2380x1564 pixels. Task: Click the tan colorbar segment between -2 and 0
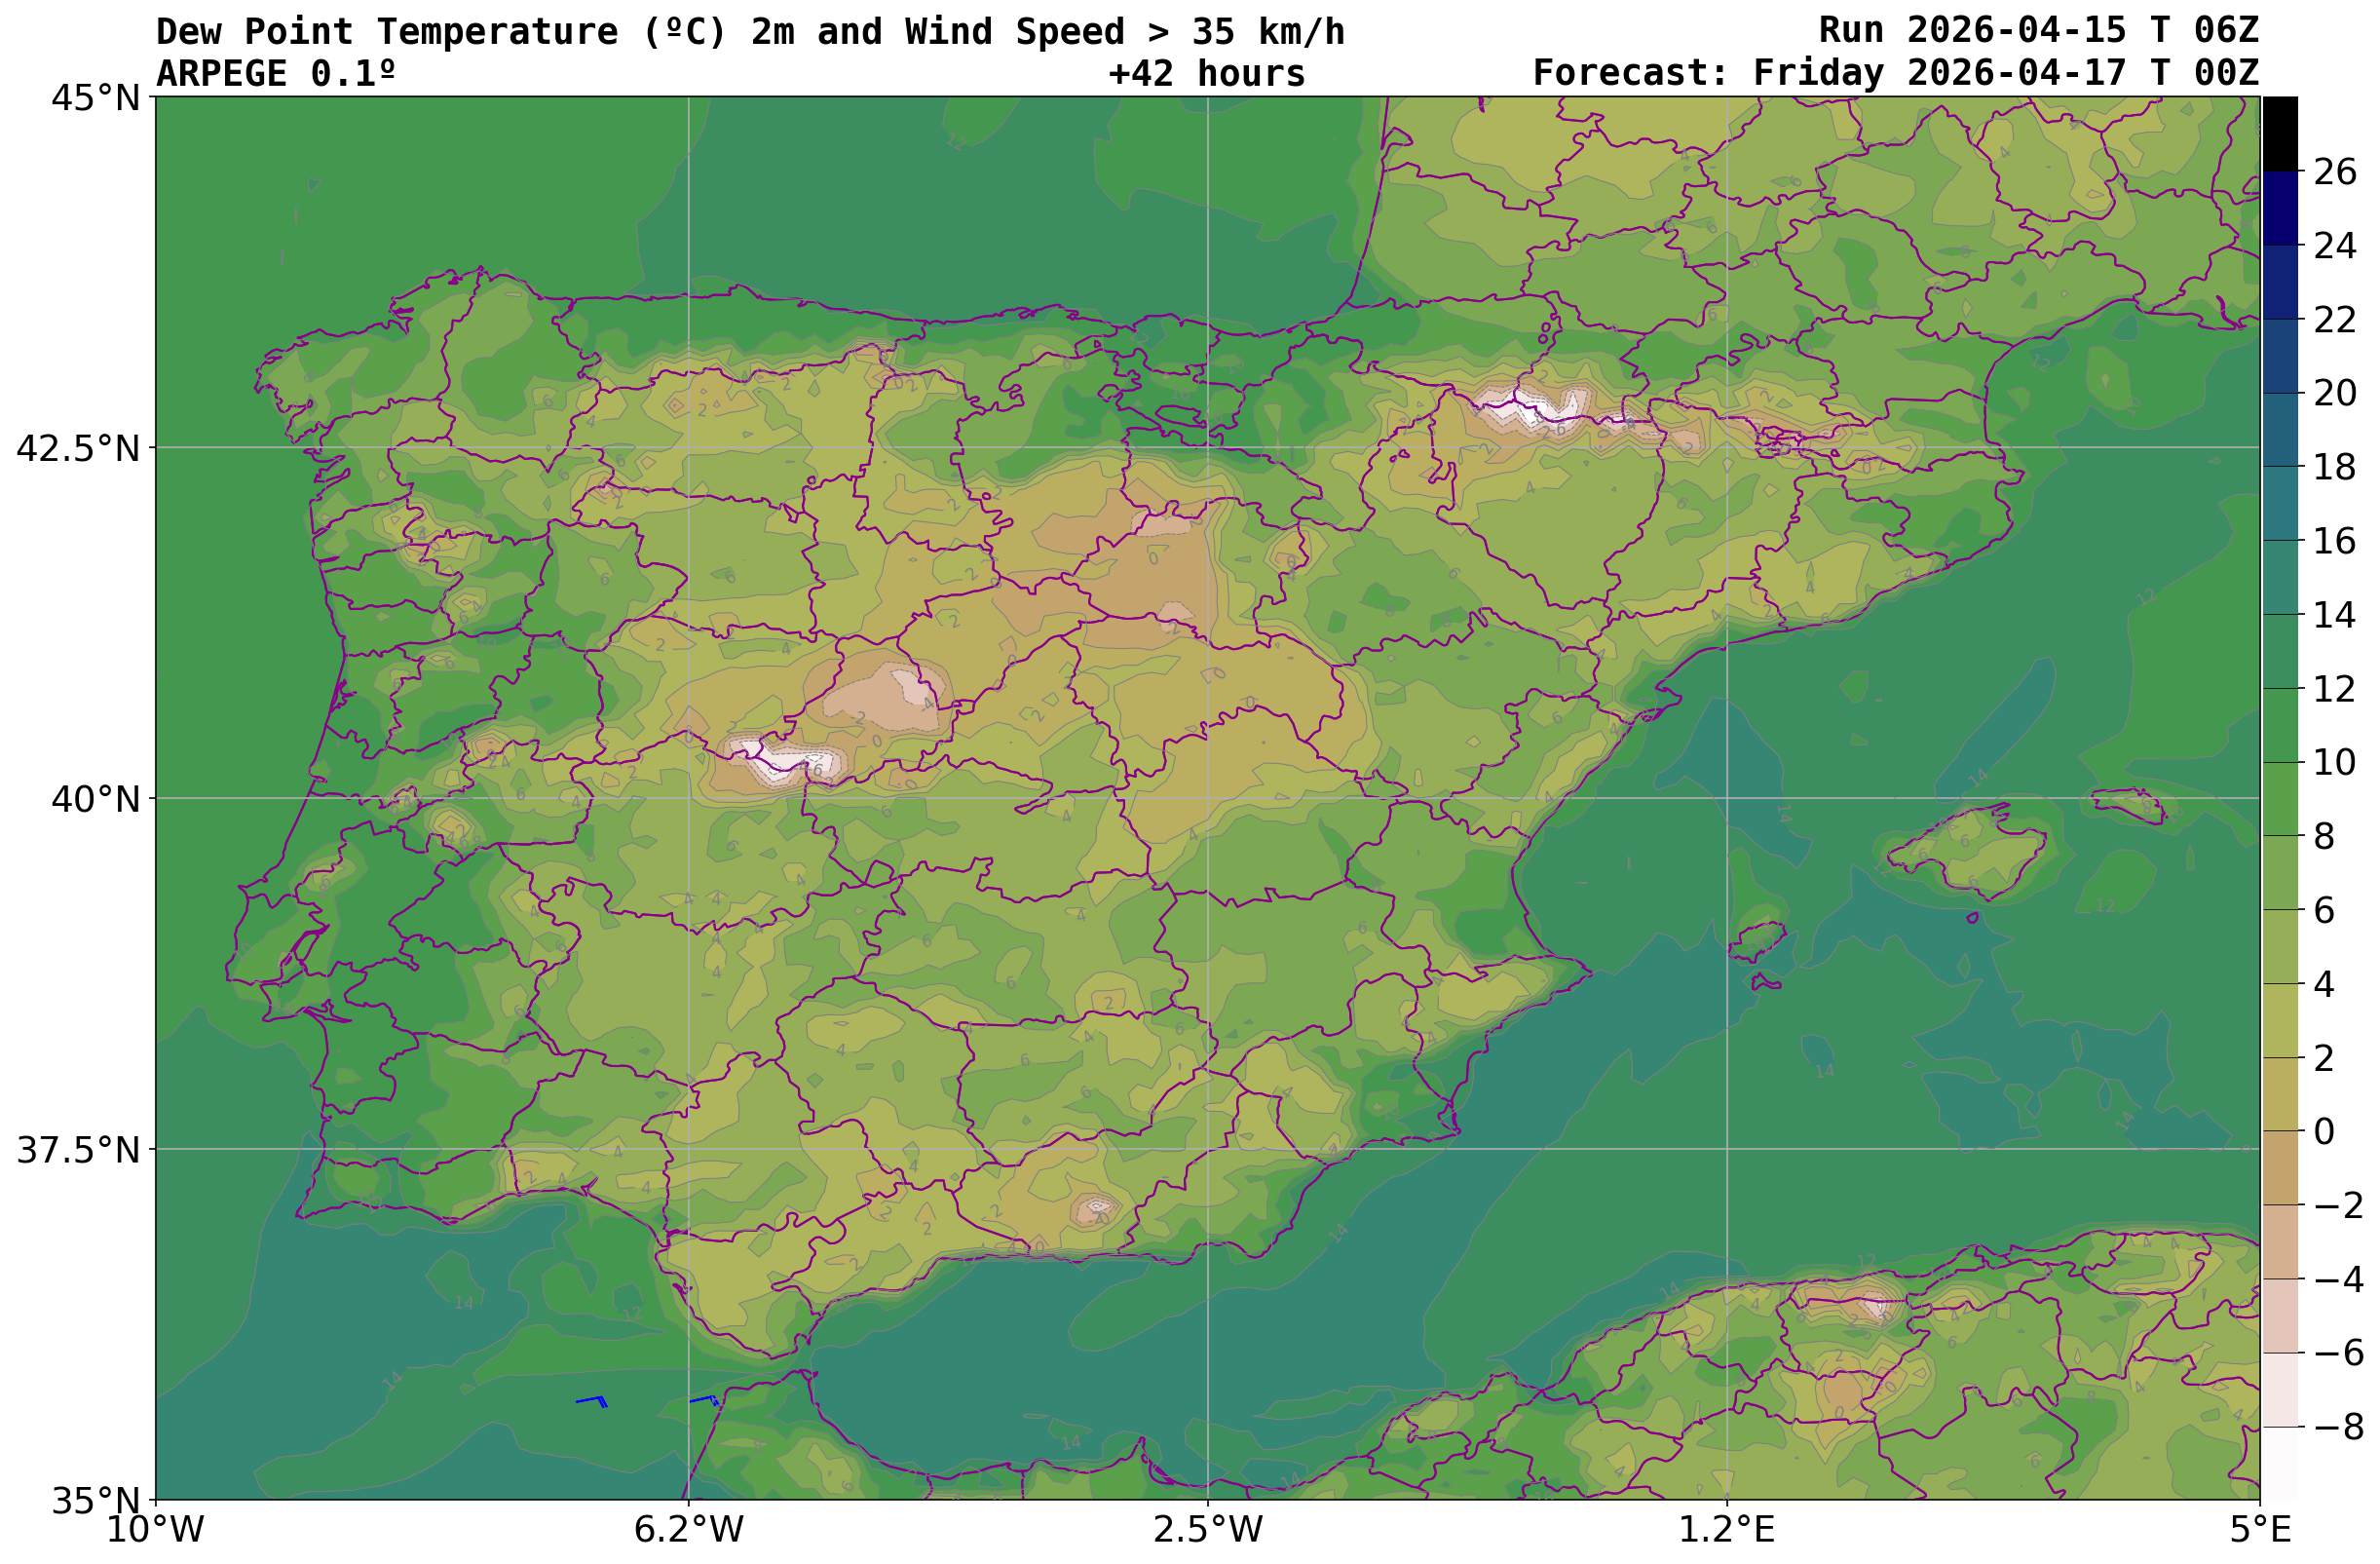(x=2279, y=1167)
